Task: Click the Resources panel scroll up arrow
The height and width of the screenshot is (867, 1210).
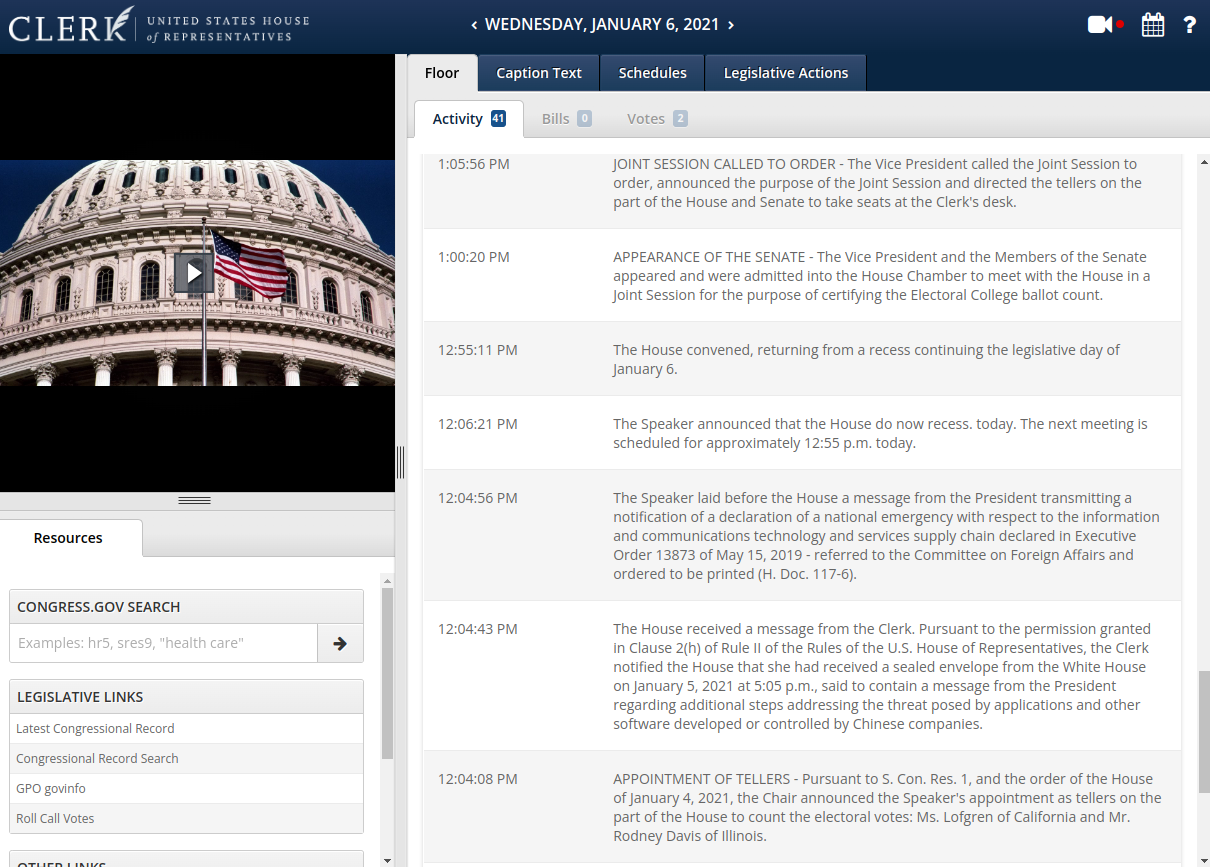Action: (388, 580)
